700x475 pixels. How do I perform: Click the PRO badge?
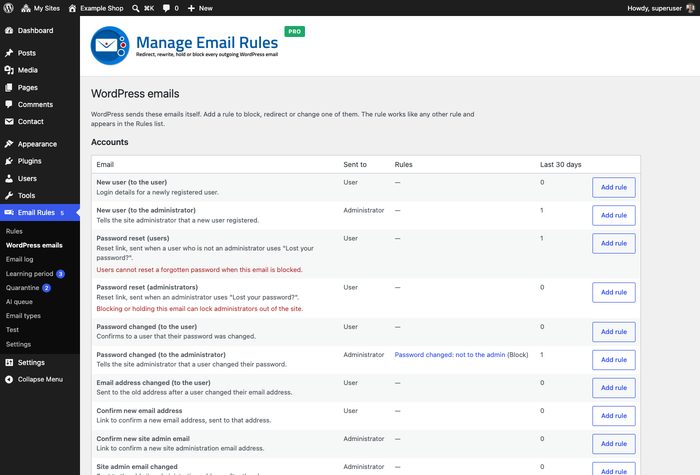[295, 31]
